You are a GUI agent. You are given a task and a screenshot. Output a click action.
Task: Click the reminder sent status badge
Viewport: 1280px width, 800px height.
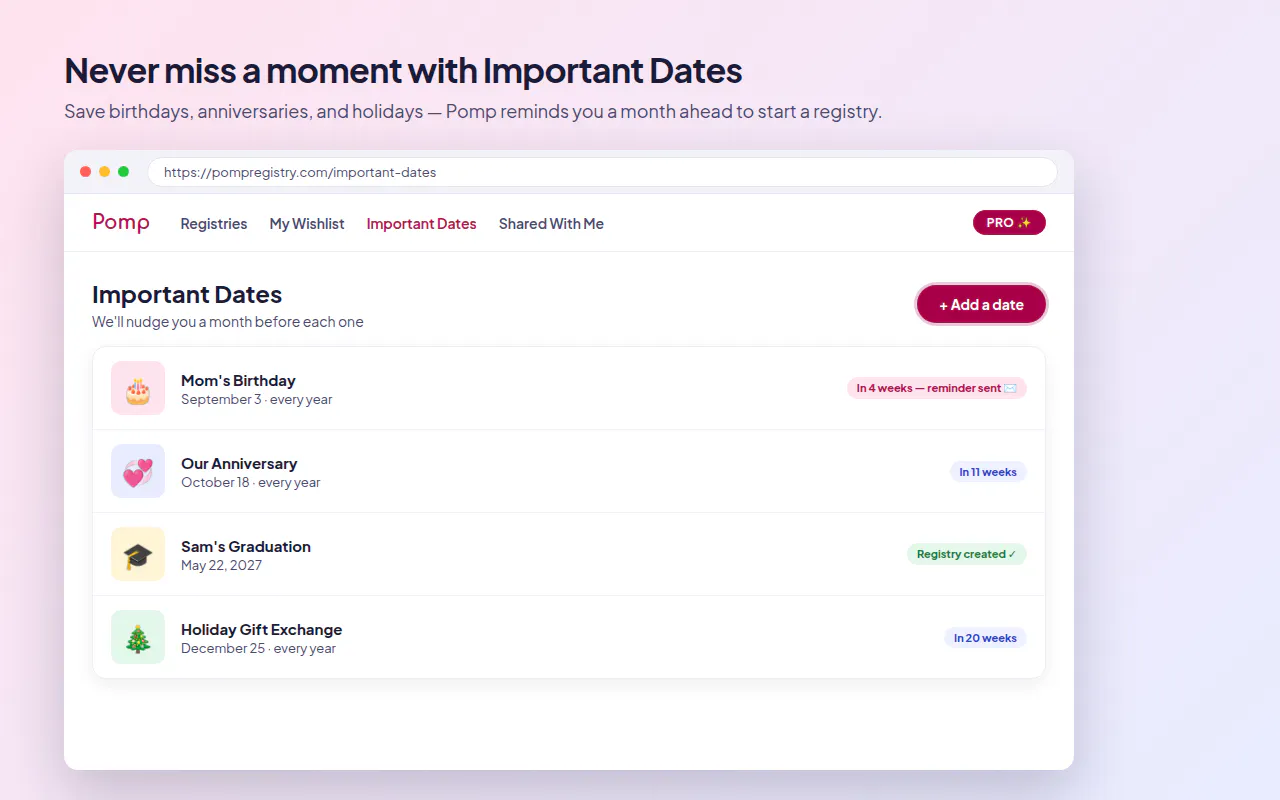(x=937, y=388)
